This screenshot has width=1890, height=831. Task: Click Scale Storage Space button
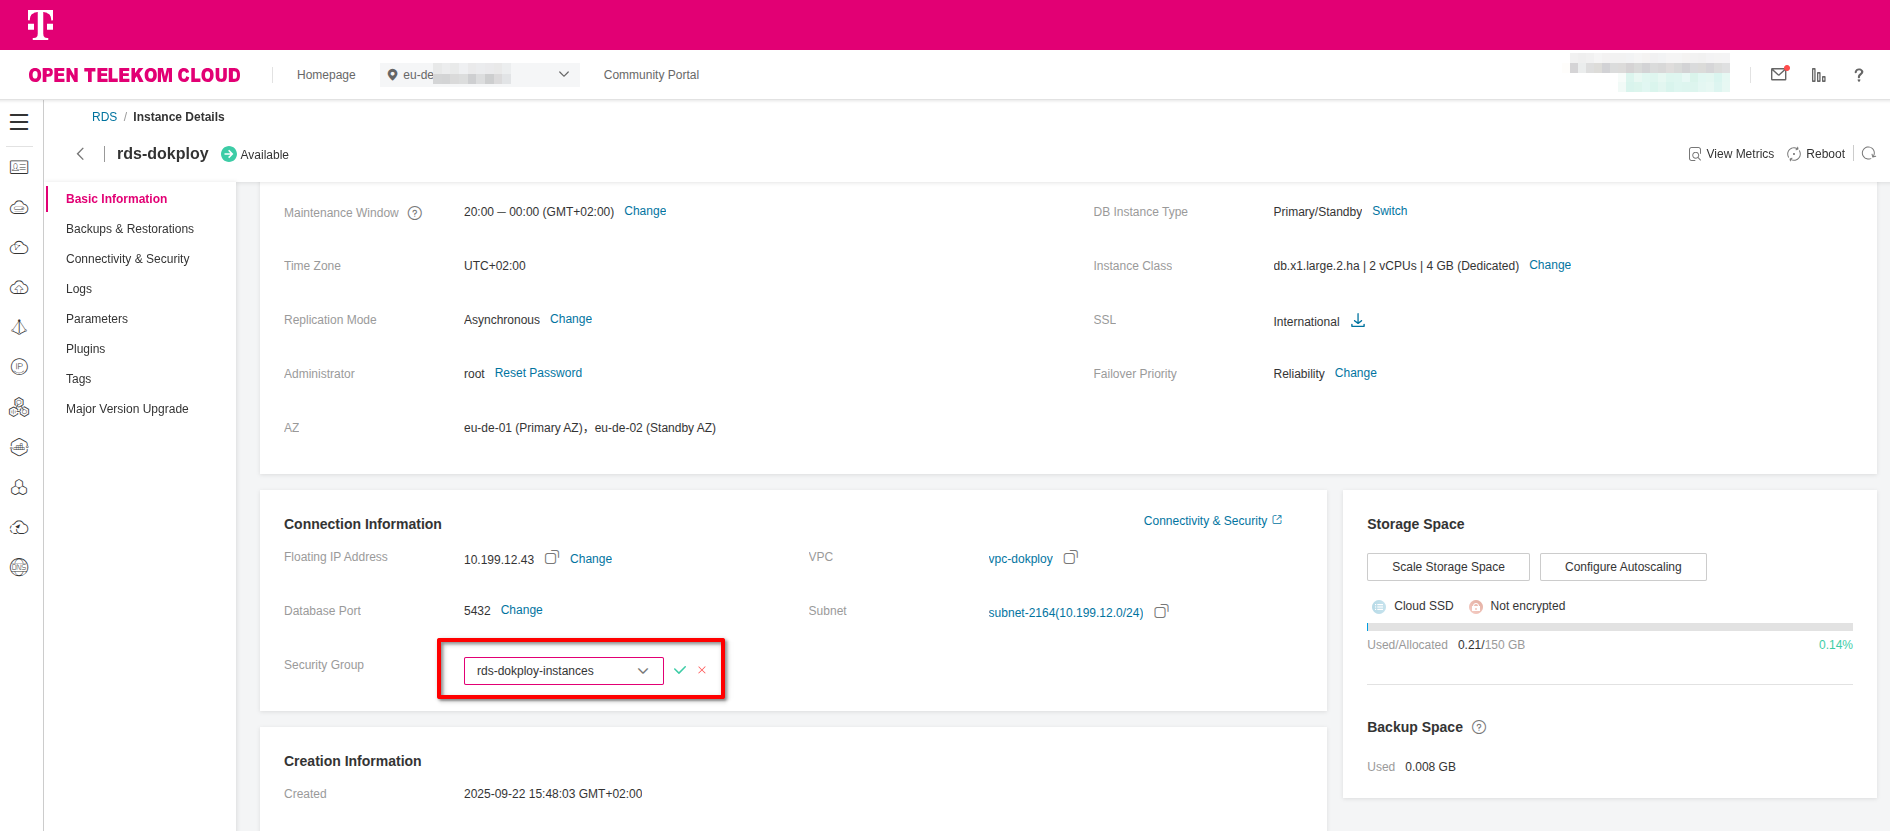(x=1447, y=567)
